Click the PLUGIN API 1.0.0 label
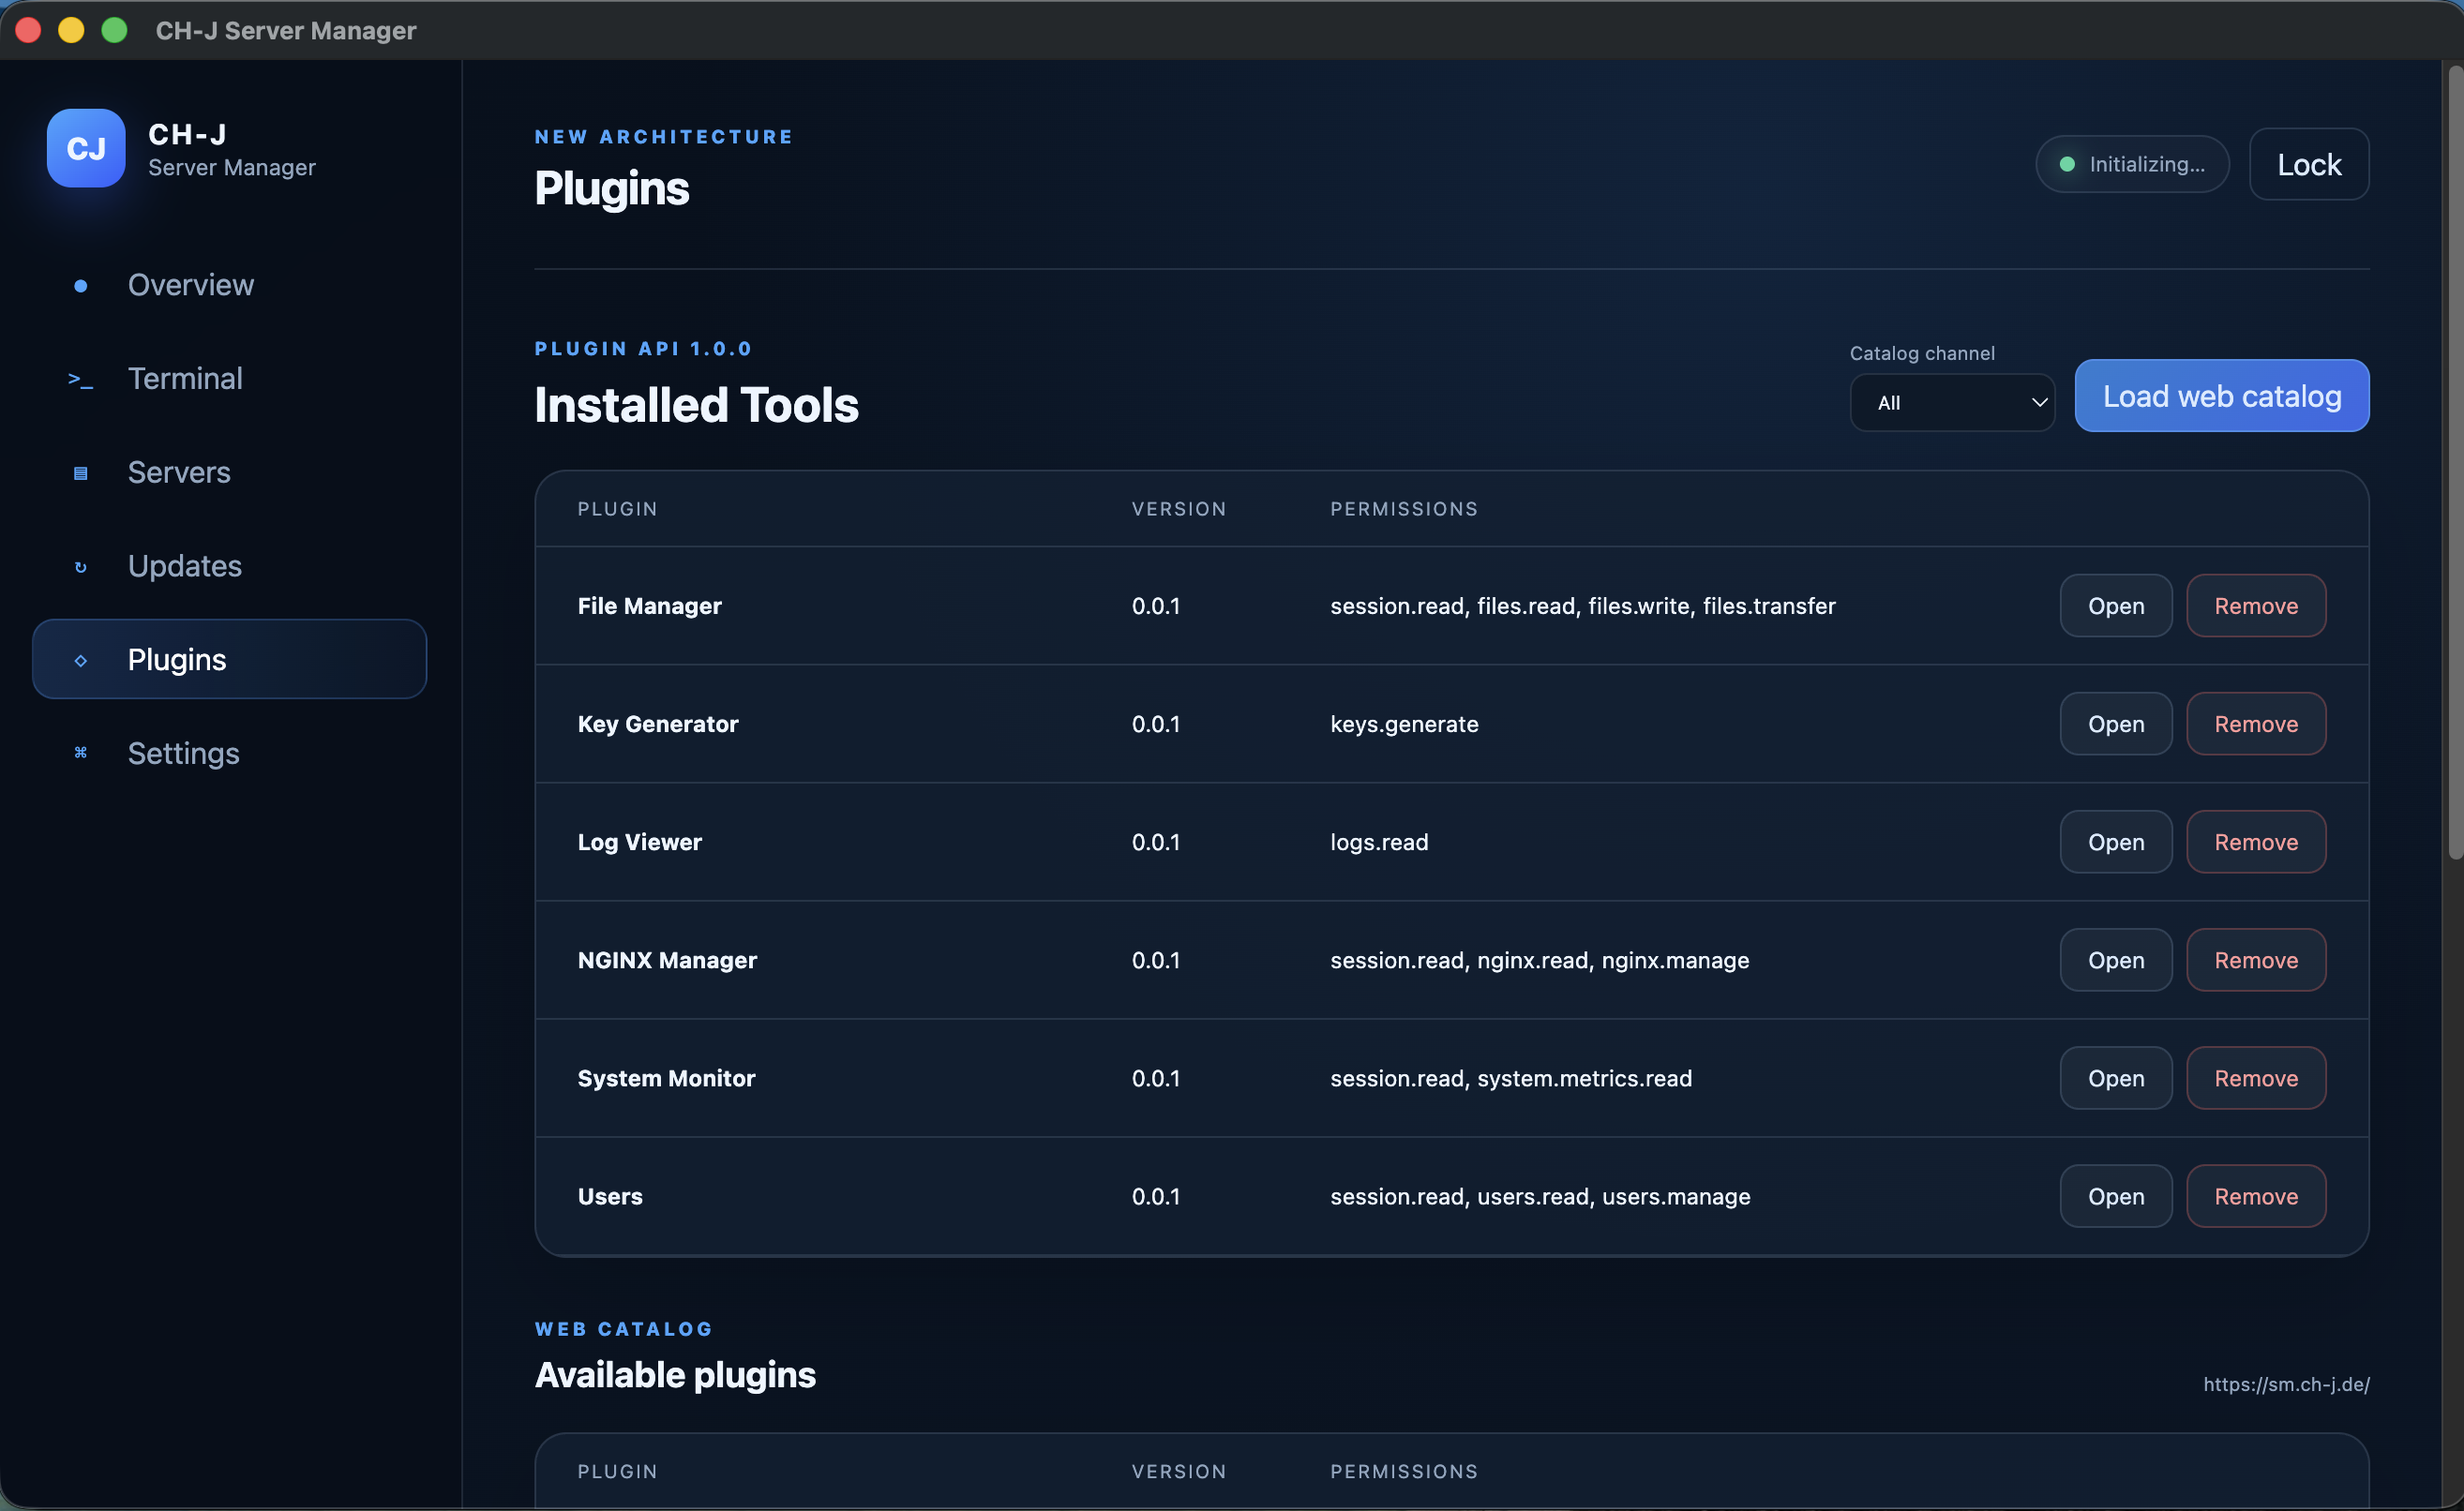The image size is (2464, 1511). click(643, 348)
